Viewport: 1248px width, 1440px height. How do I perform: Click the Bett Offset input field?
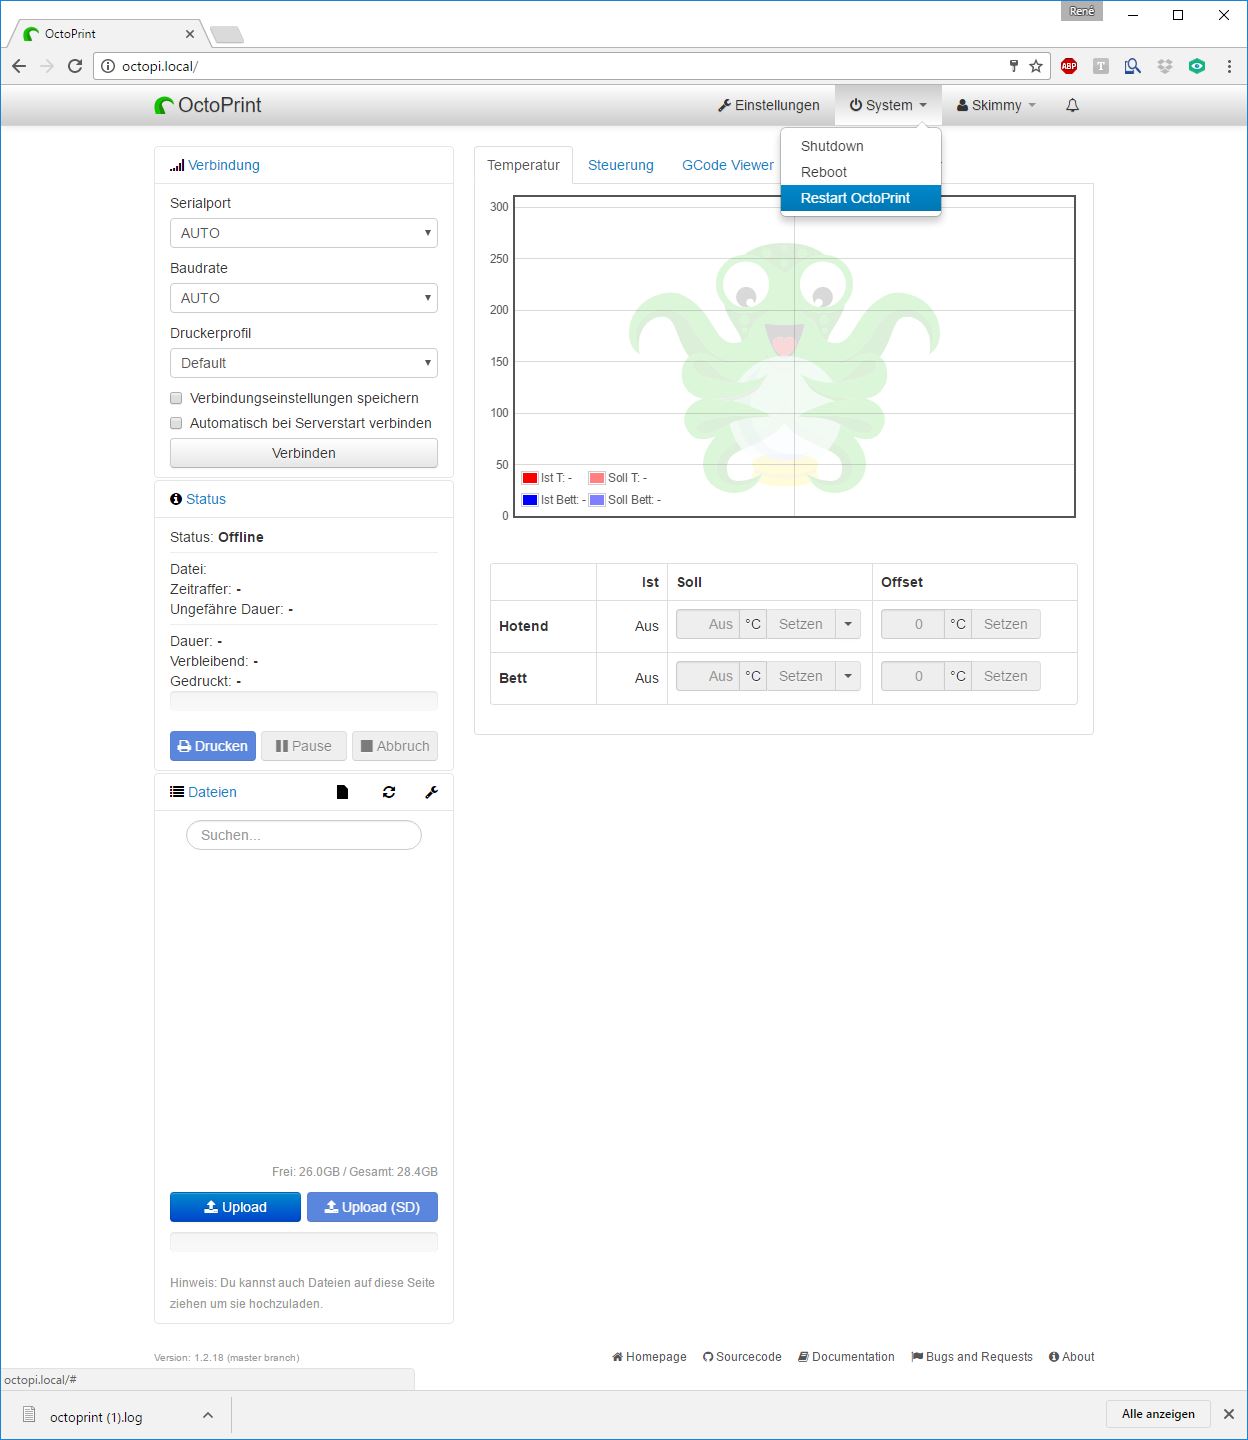912,676
